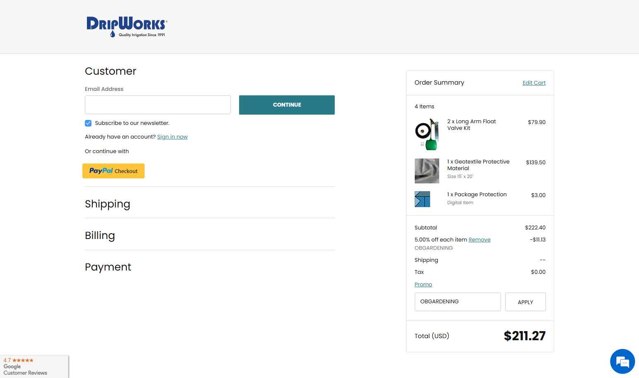The image size is (639, 378).
Task: Click the Geotextile Protective Material thumbnail
Action: 427,171
